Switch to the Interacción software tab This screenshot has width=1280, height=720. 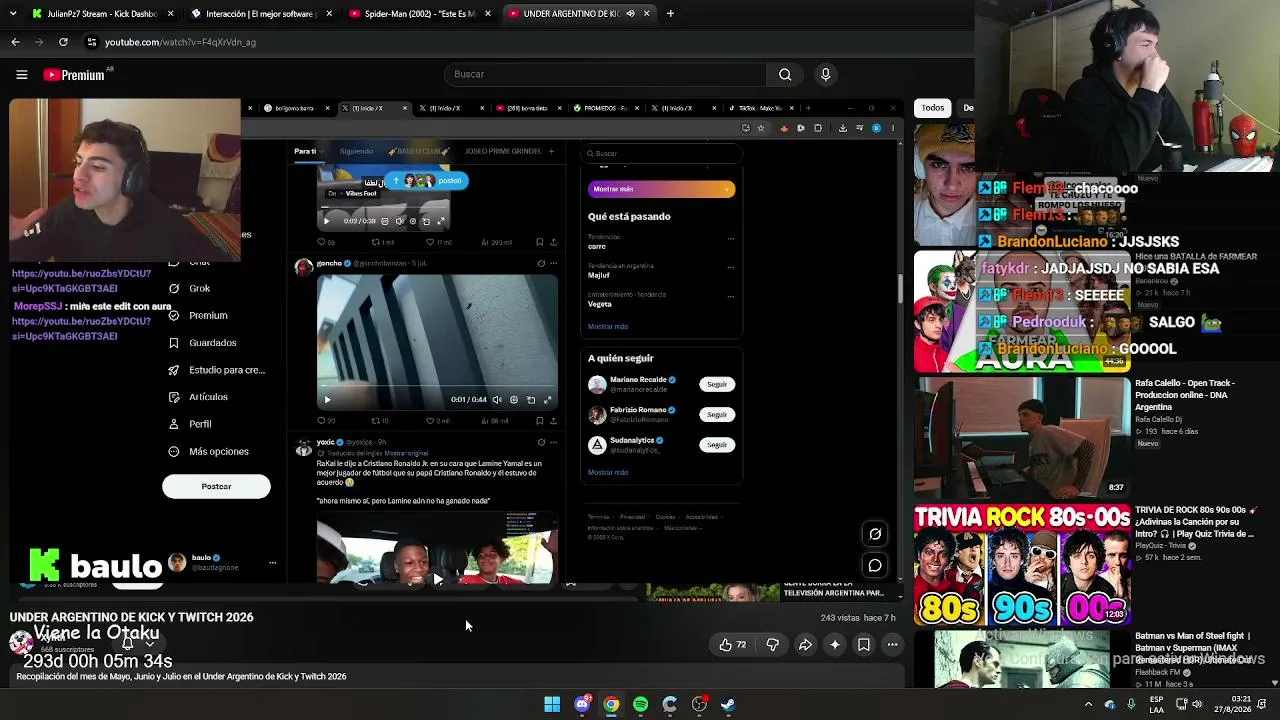click(x=260, y=14)
